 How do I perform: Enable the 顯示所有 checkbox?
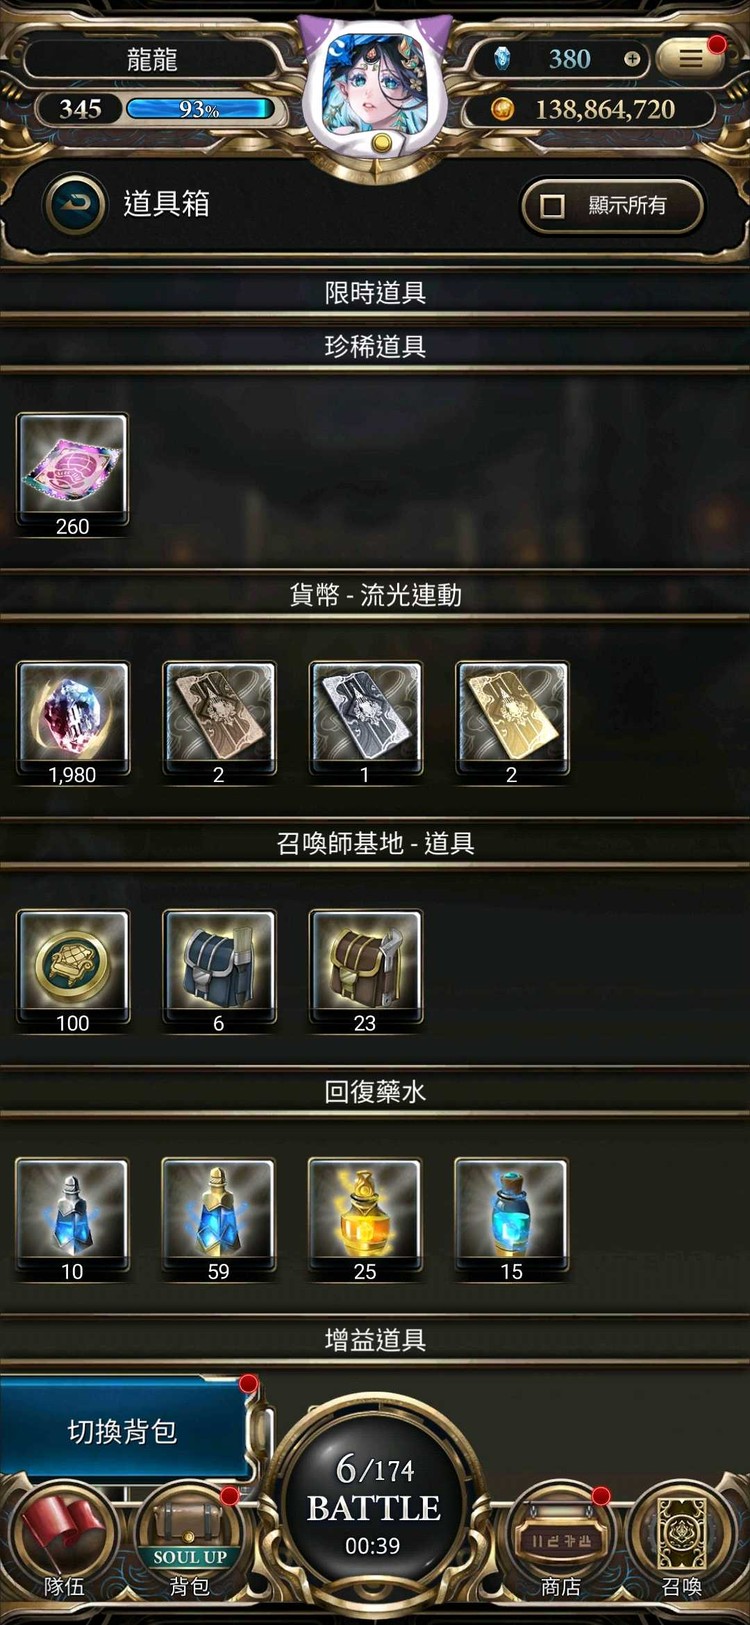point(553,206)
